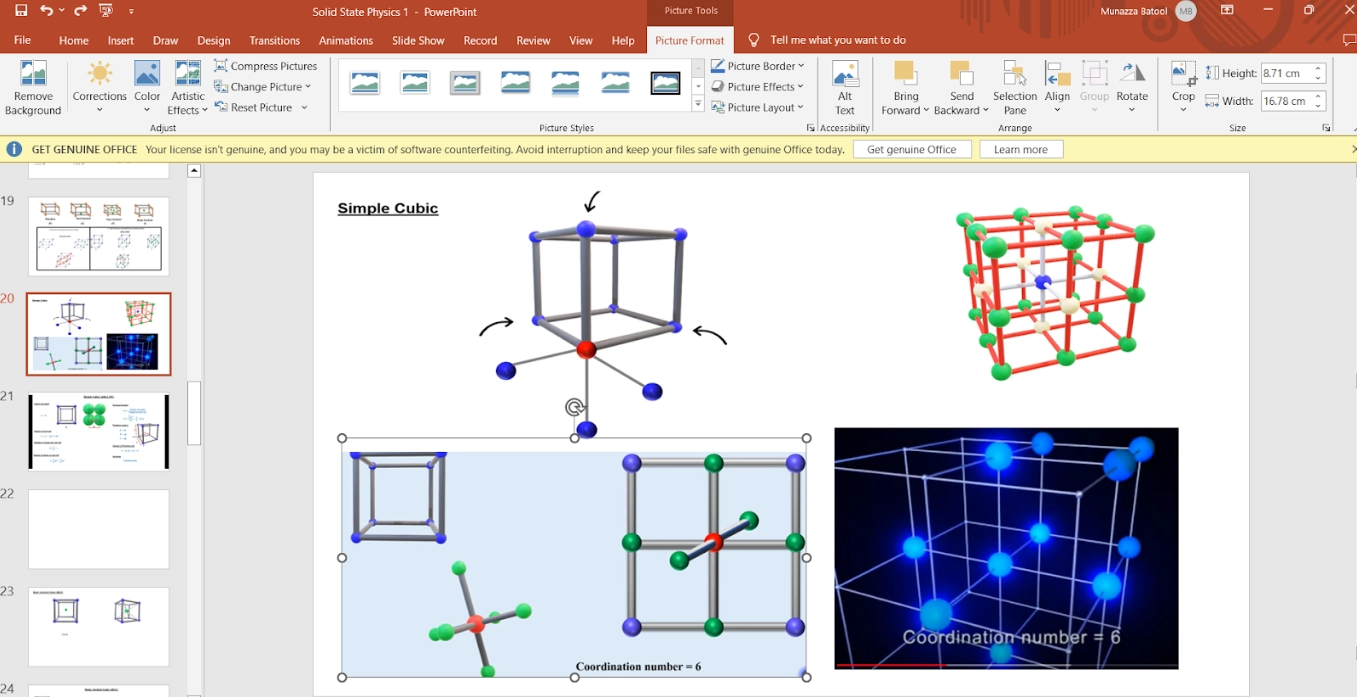Start slideshow from beginning icon
The height and width of the screenshot is (697, 1357).
point(106,11)
